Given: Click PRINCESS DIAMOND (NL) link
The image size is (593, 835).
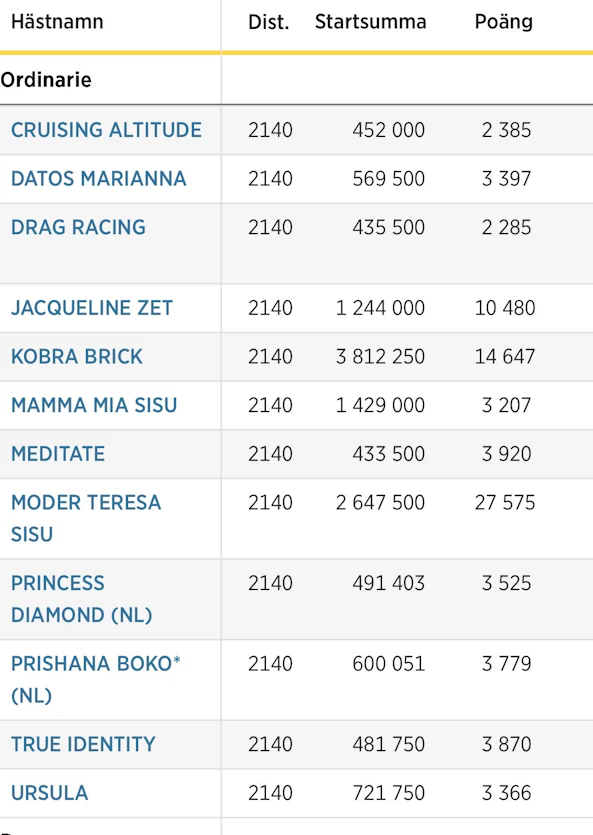Looking at the screenshot, I should pyautogui.click(x=82, y=599).
